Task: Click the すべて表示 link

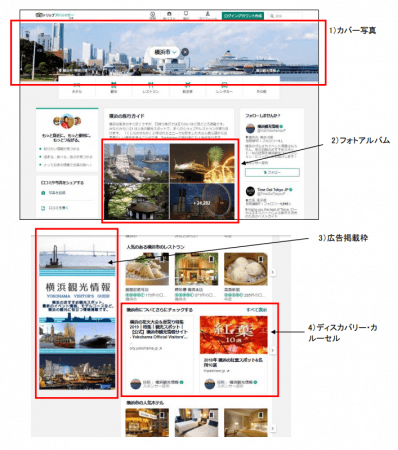Action: point(256,310)
